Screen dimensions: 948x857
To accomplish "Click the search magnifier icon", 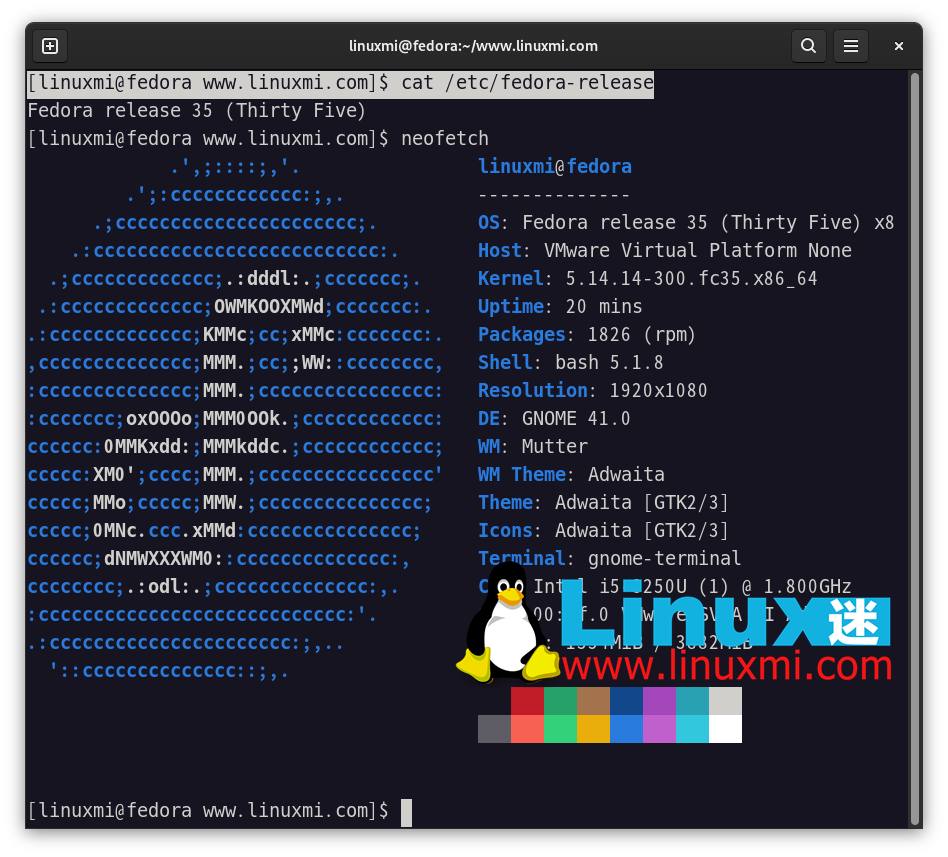I will pyautogui.click(x=808, y=46).
